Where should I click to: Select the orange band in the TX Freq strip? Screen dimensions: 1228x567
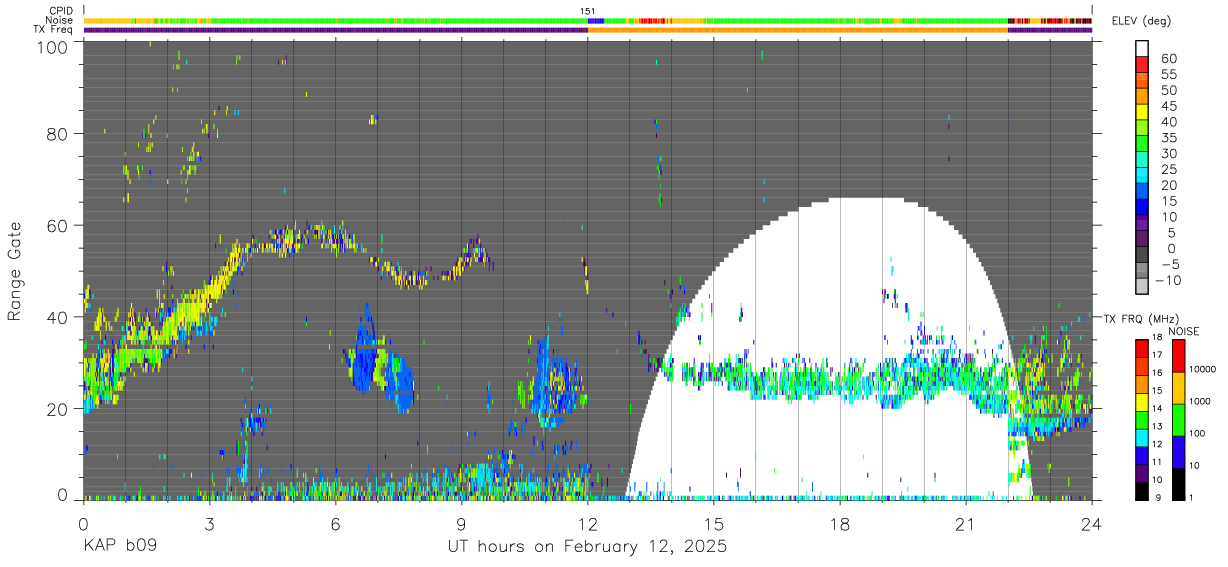coord(797,30)
